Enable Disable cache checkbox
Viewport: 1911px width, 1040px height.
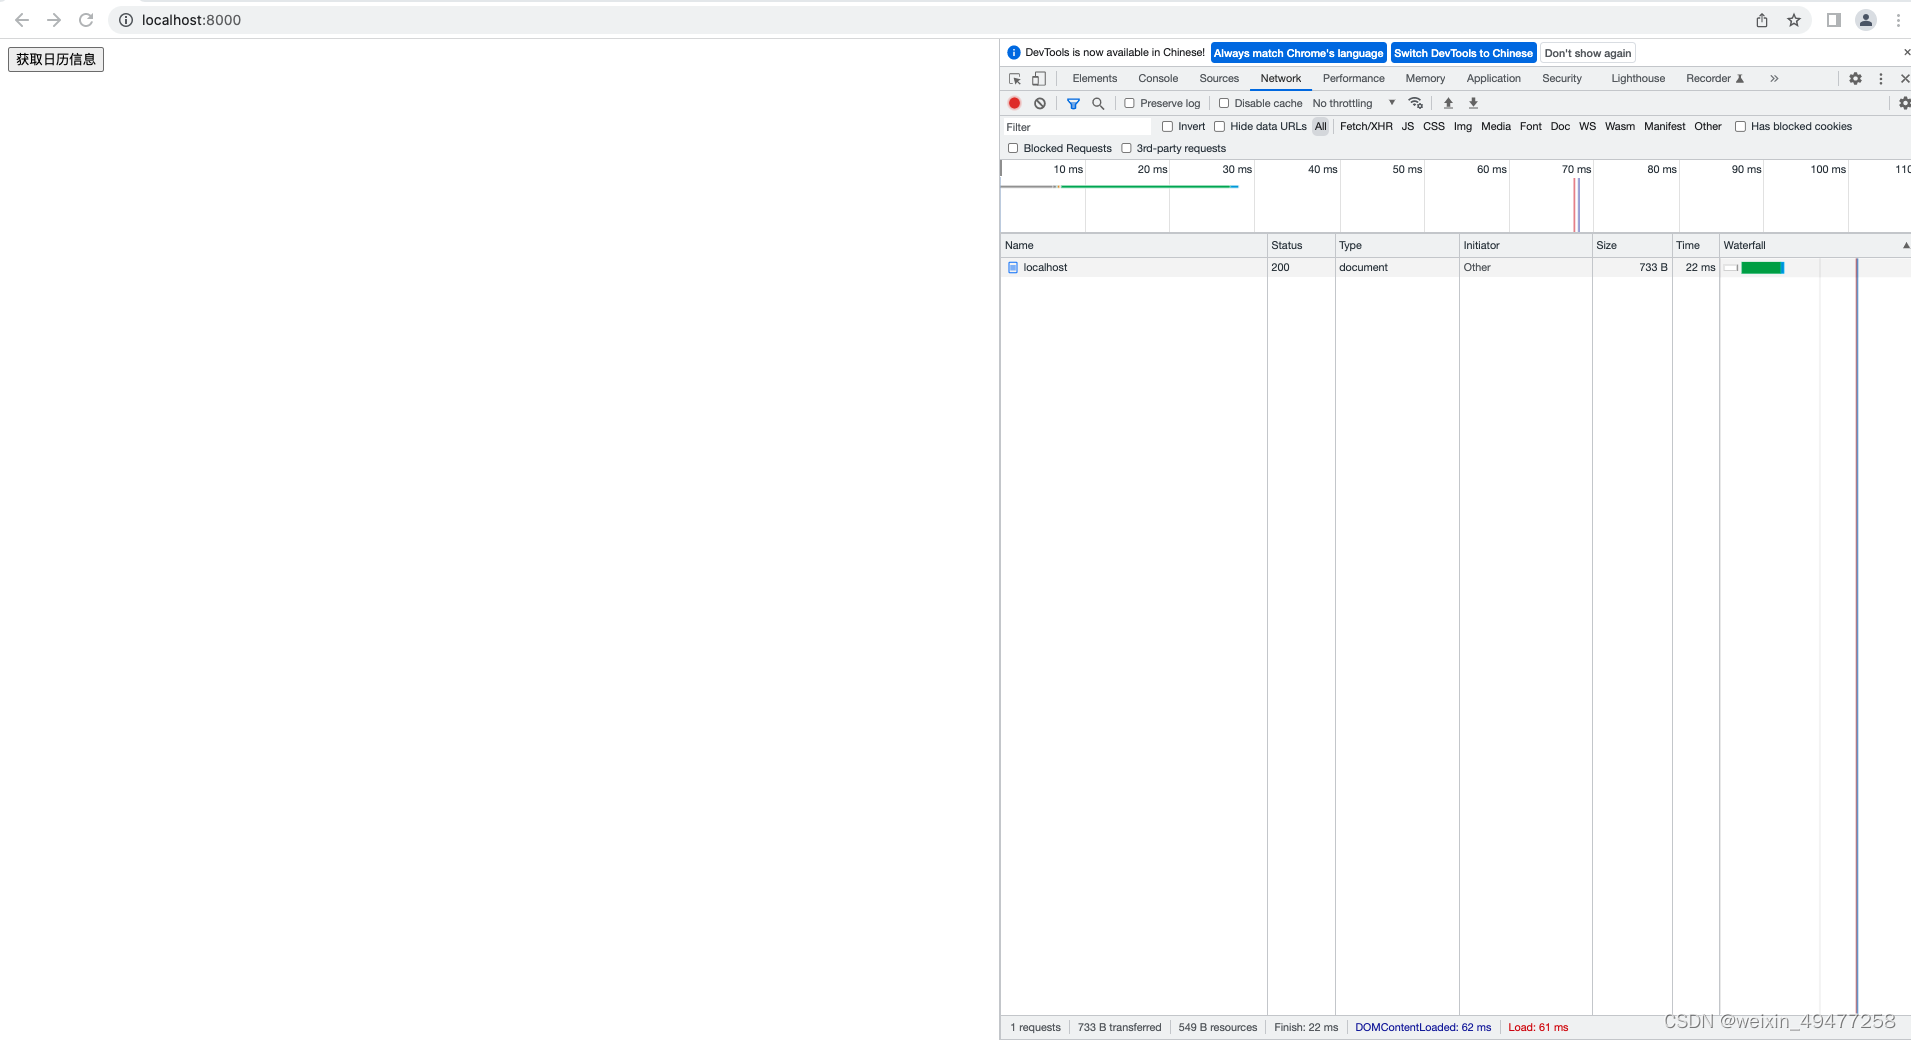[x=1223, y=103]
